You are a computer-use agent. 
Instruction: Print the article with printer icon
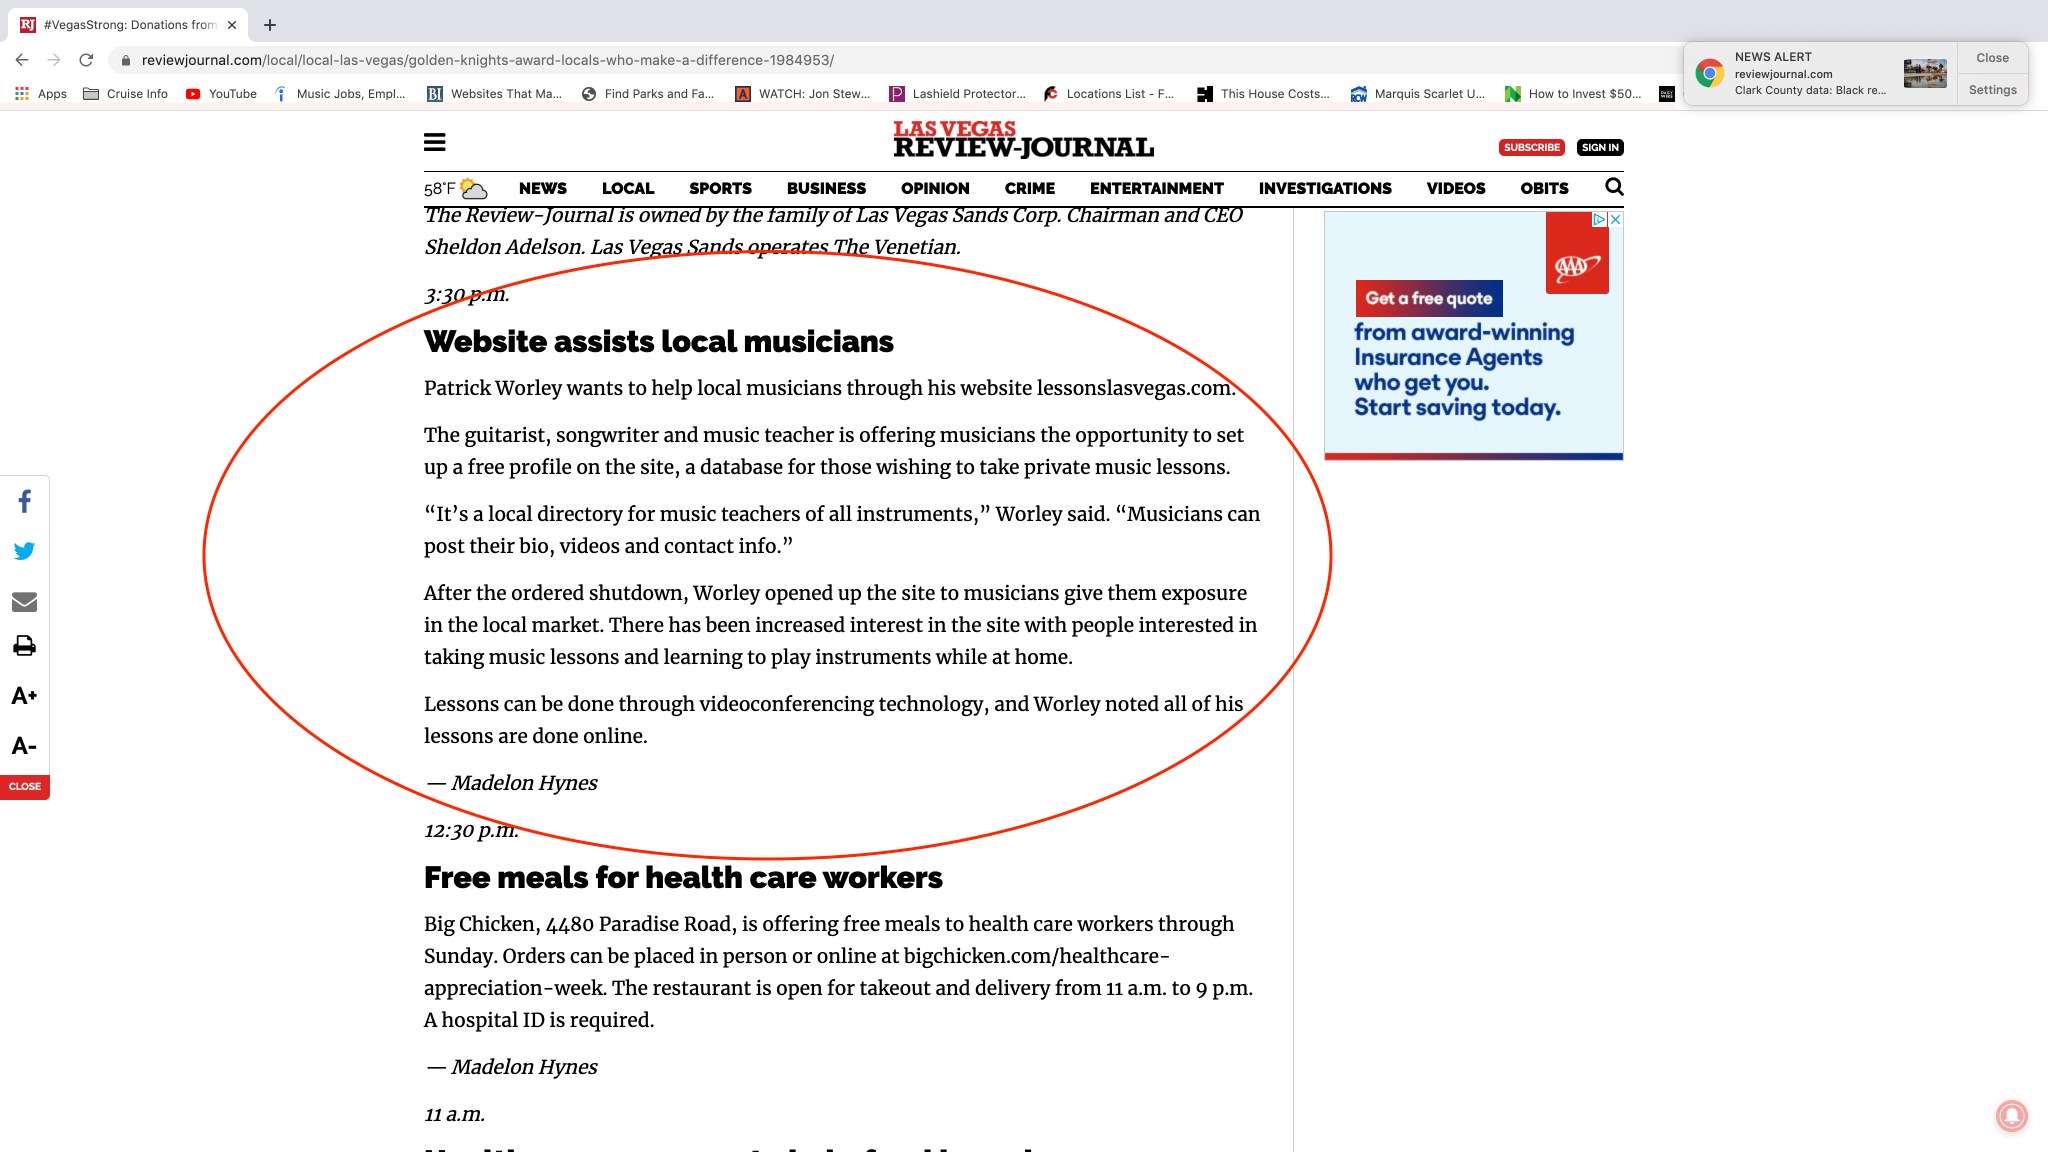pos(25,646)
